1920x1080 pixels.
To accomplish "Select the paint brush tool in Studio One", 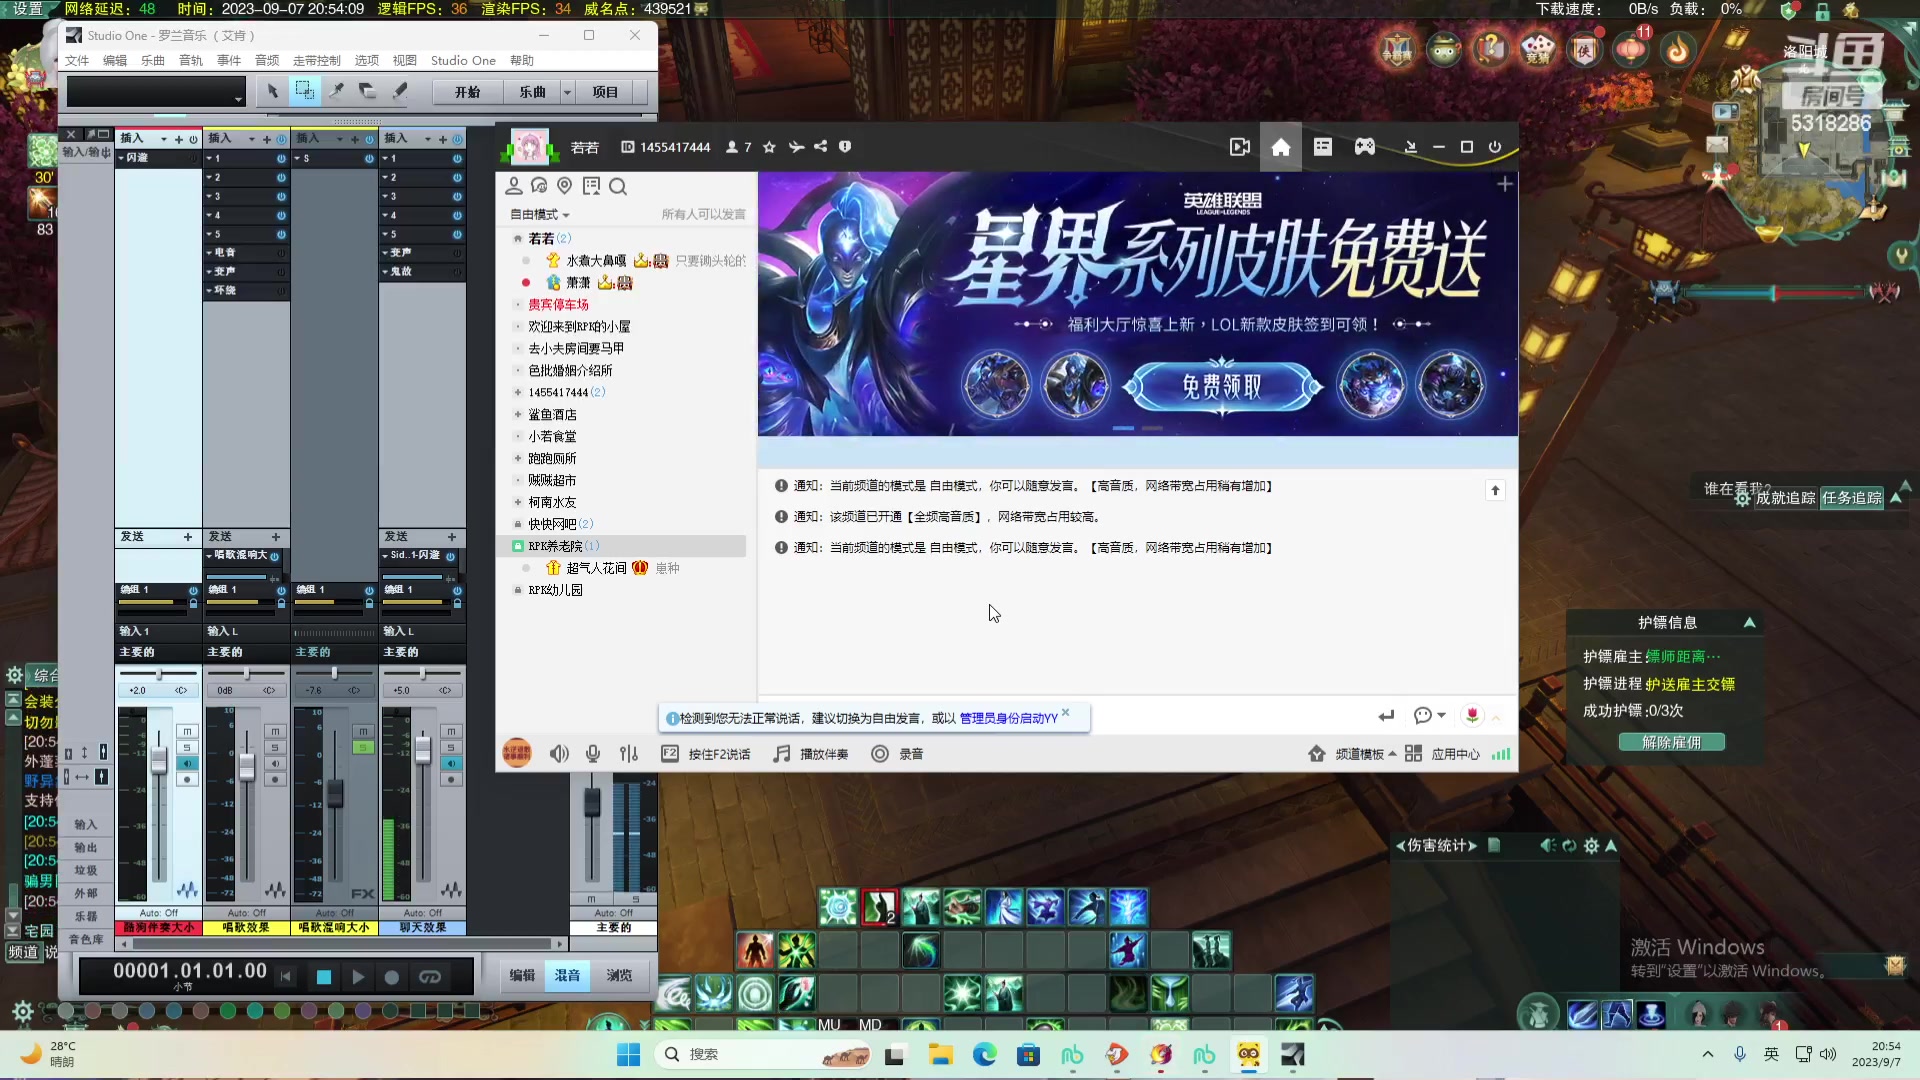I will tap(400, 91).
